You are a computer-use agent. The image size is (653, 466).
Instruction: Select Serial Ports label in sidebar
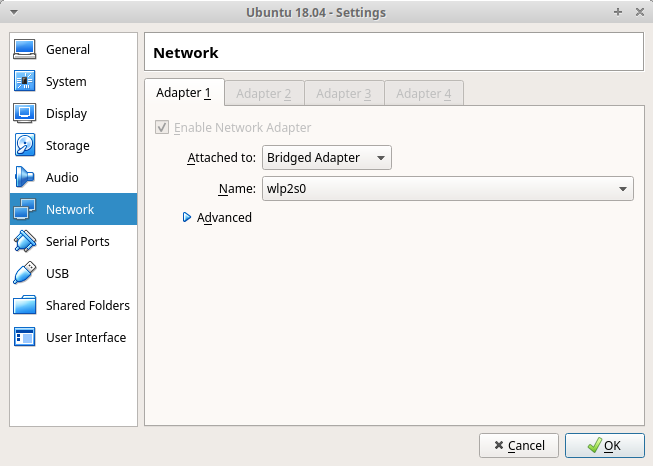[78, 242]
